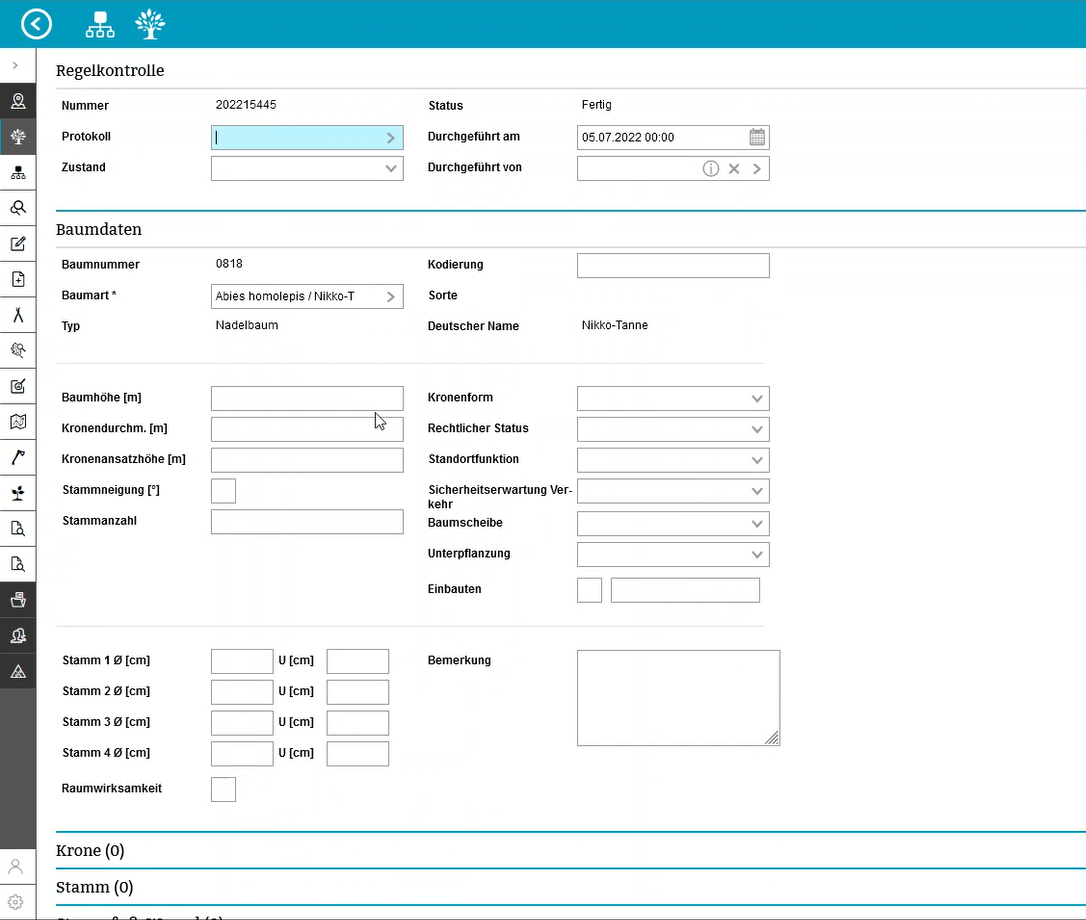Viewport: 1086px width, 920px height.
Task: Toggle the Raumwirksamkeit checkbox
Action: pos(223,789)
